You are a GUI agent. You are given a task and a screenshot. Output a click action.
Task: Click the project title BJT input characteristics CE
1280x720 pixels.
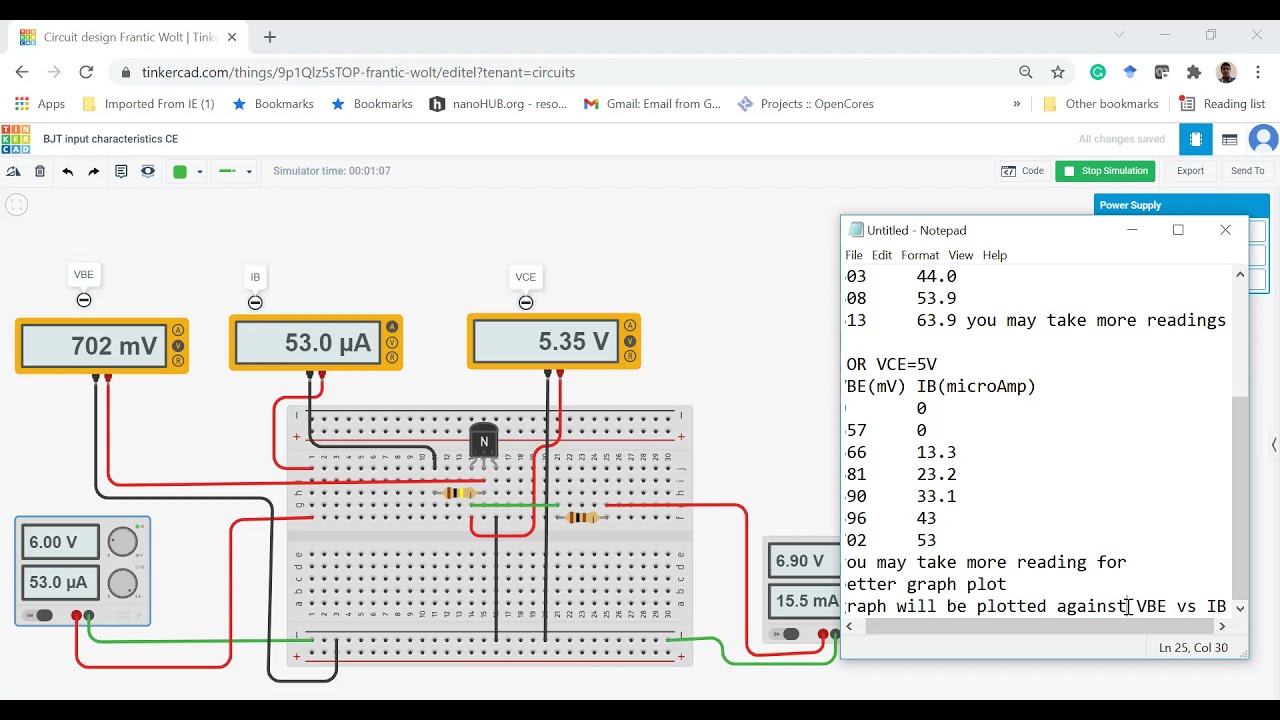click(111, 139)
